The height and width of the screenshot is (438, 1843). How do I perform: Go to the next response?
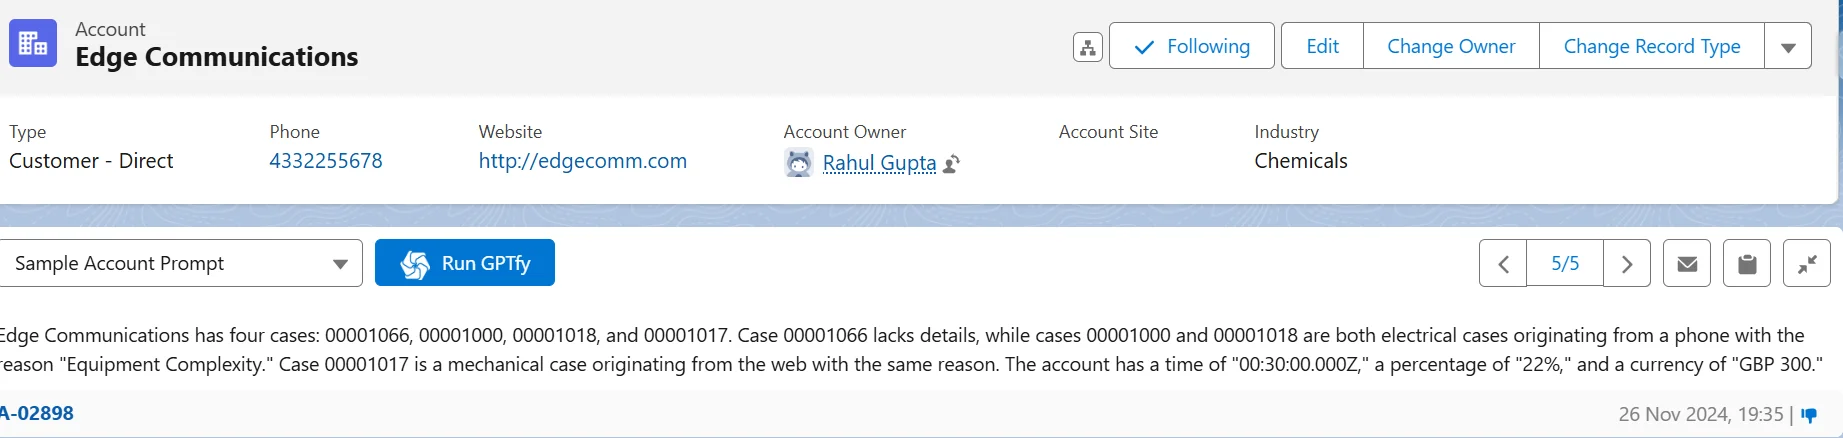pyautogui.click(x=1627, y=264)
